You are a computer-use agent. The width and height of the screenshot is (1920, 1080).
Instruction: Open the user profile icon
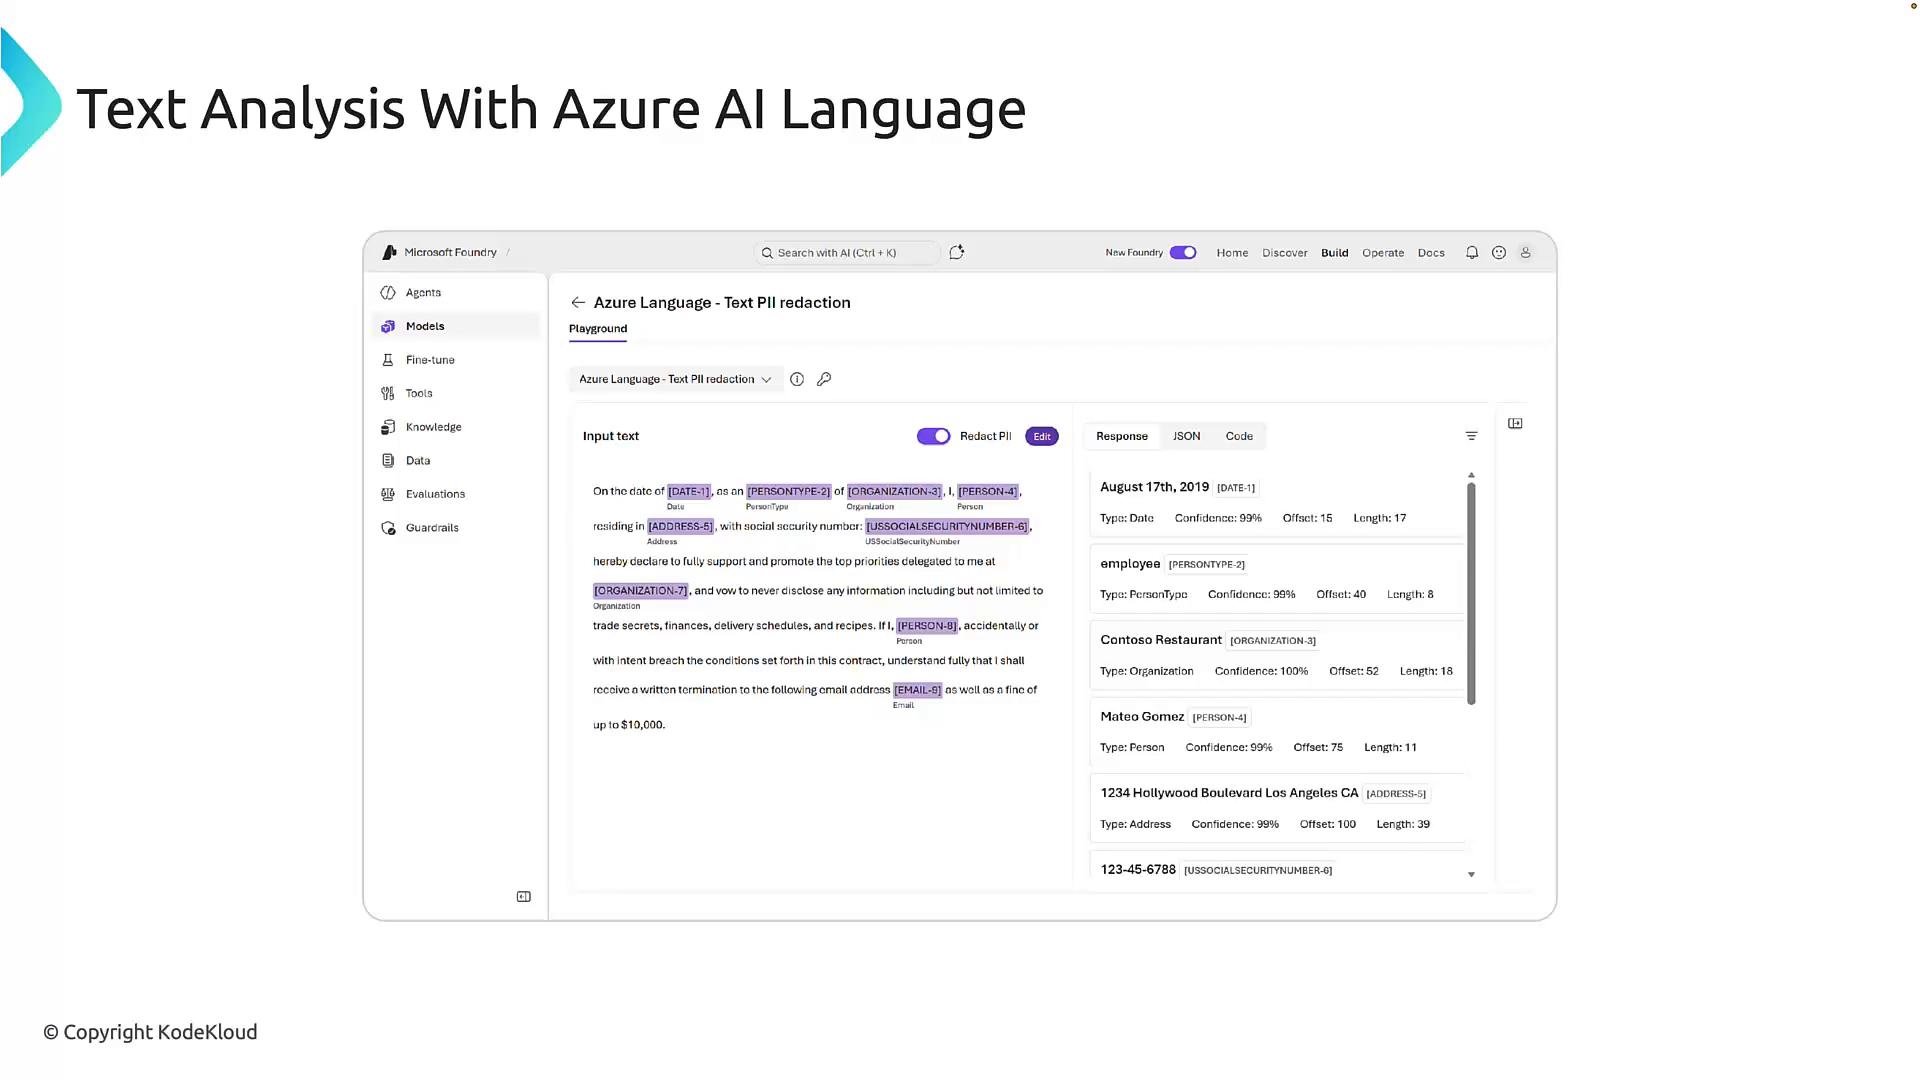[1526, 253]
